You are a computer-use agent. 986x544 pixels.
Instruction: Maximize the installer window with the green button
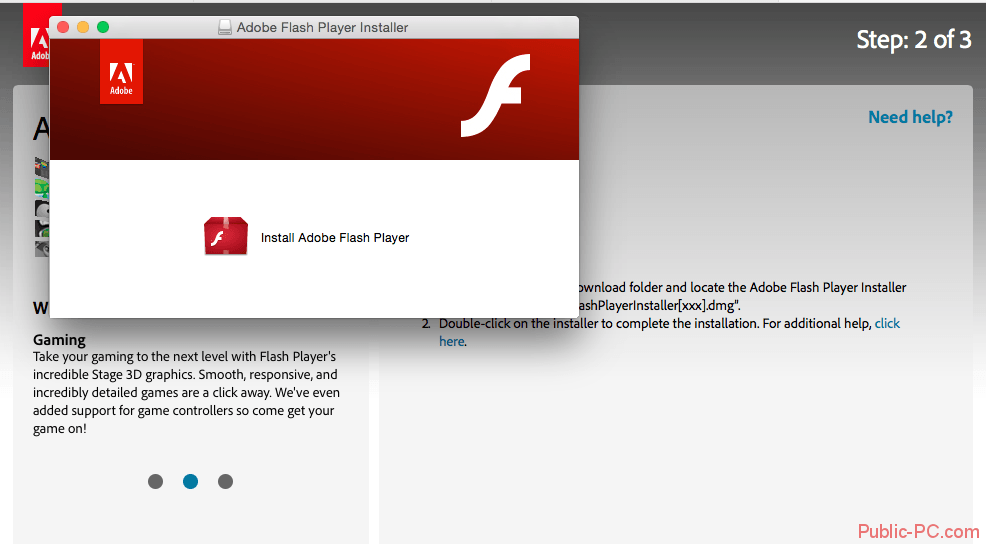tap(103, 27)
